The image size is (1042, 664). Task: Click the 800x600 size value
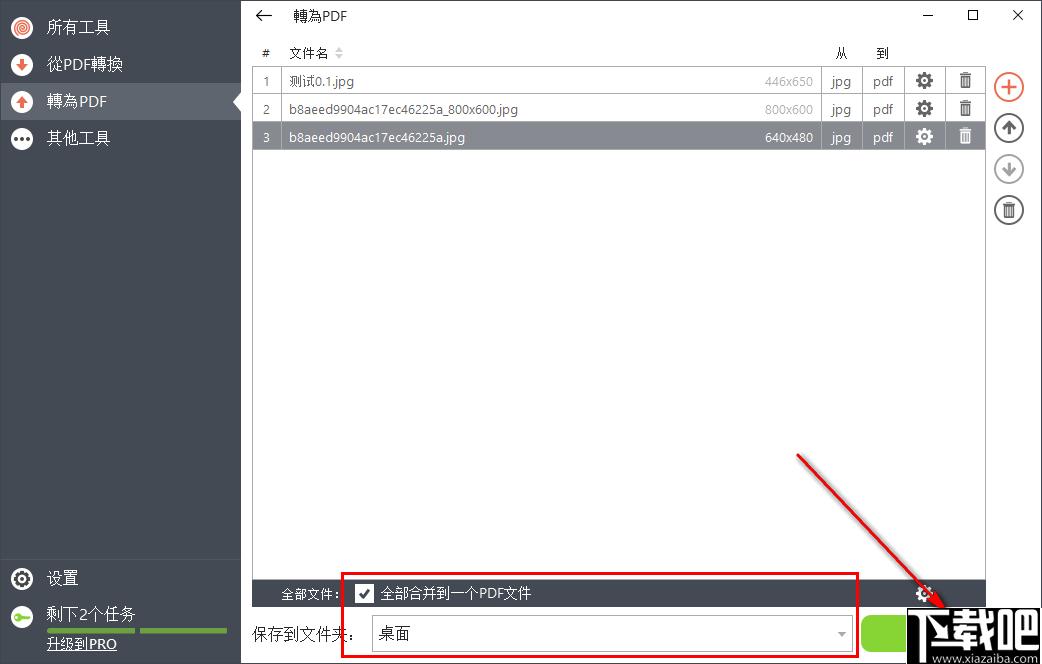788,110
